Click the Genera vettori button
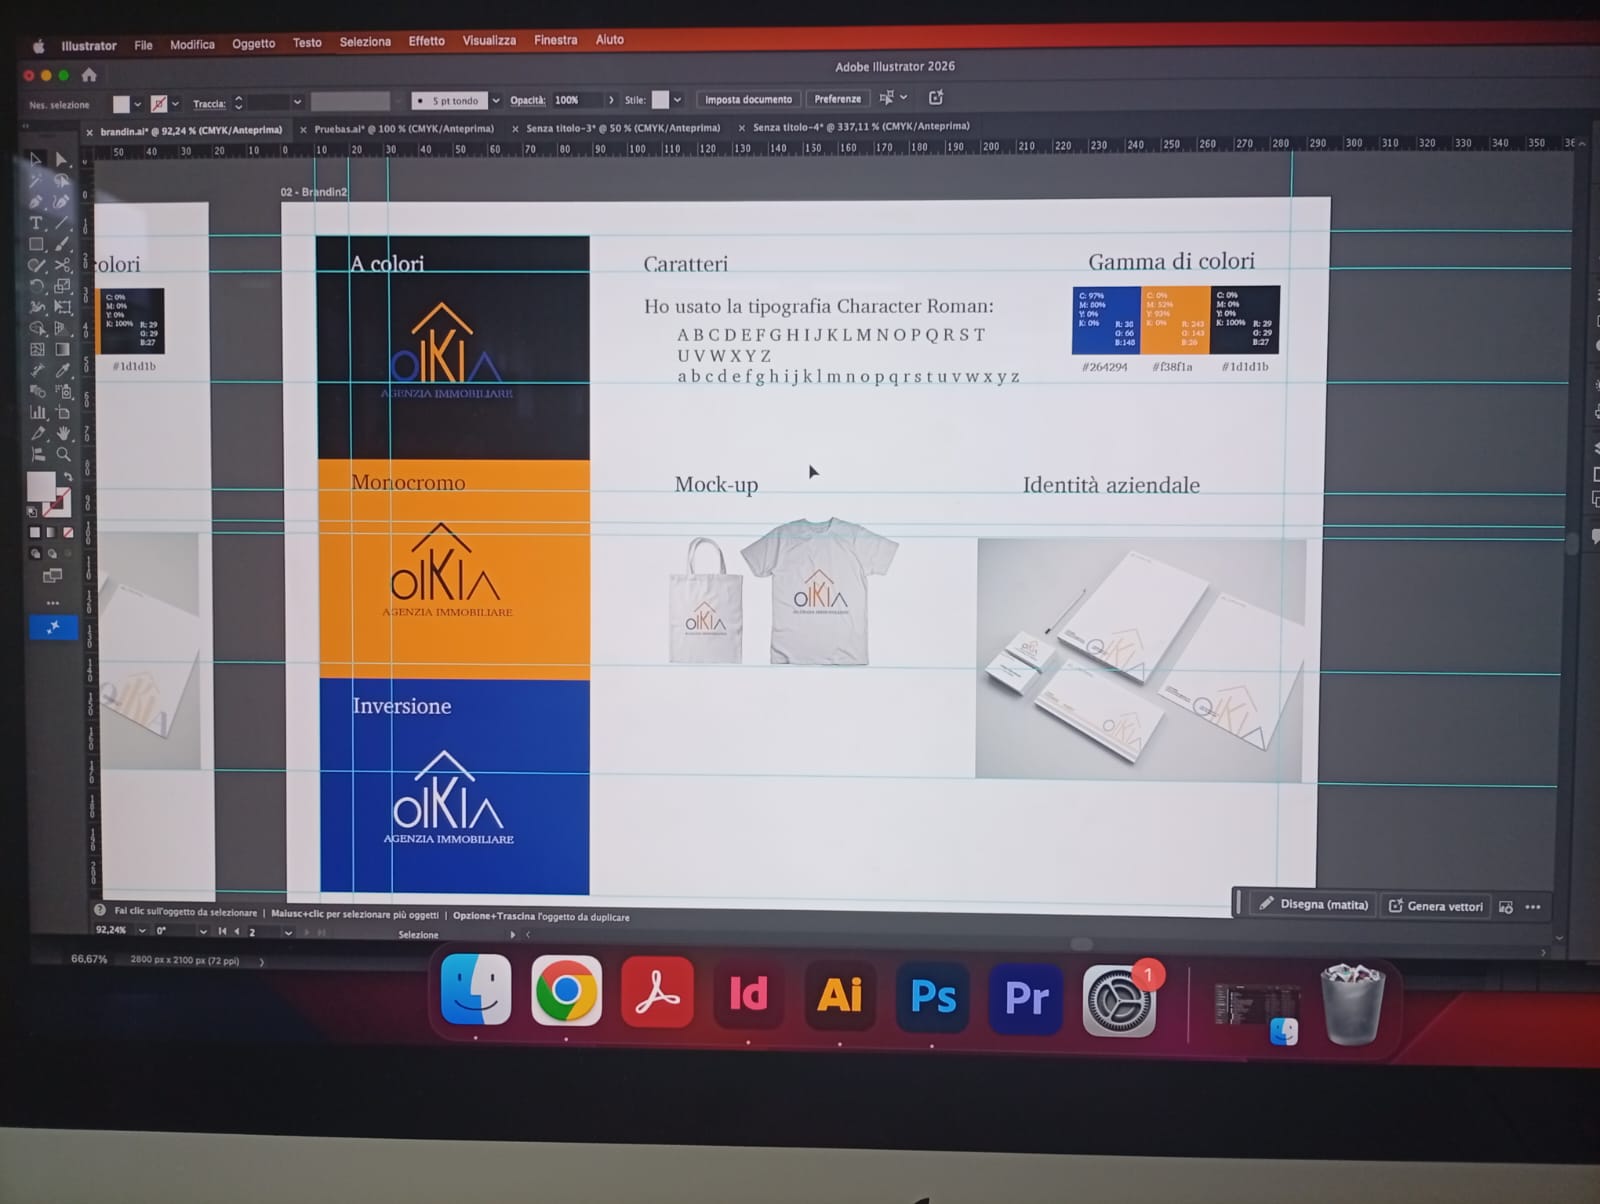1600x1204 pixels. [1436, 906]
